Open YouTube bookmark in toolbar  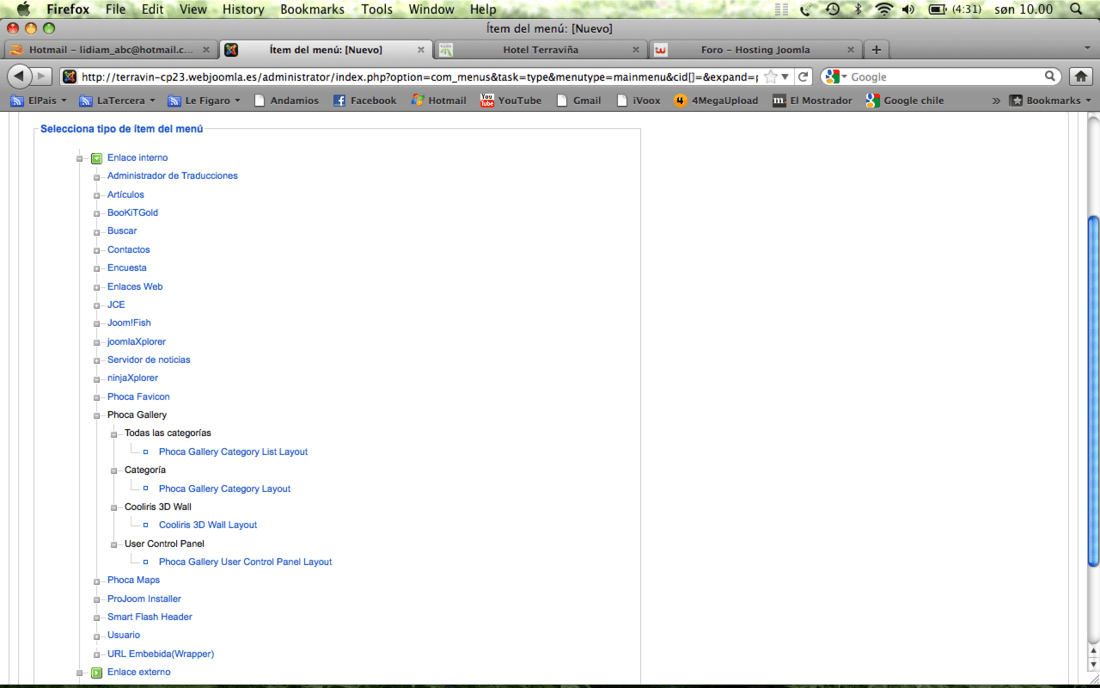click(511, 100)
